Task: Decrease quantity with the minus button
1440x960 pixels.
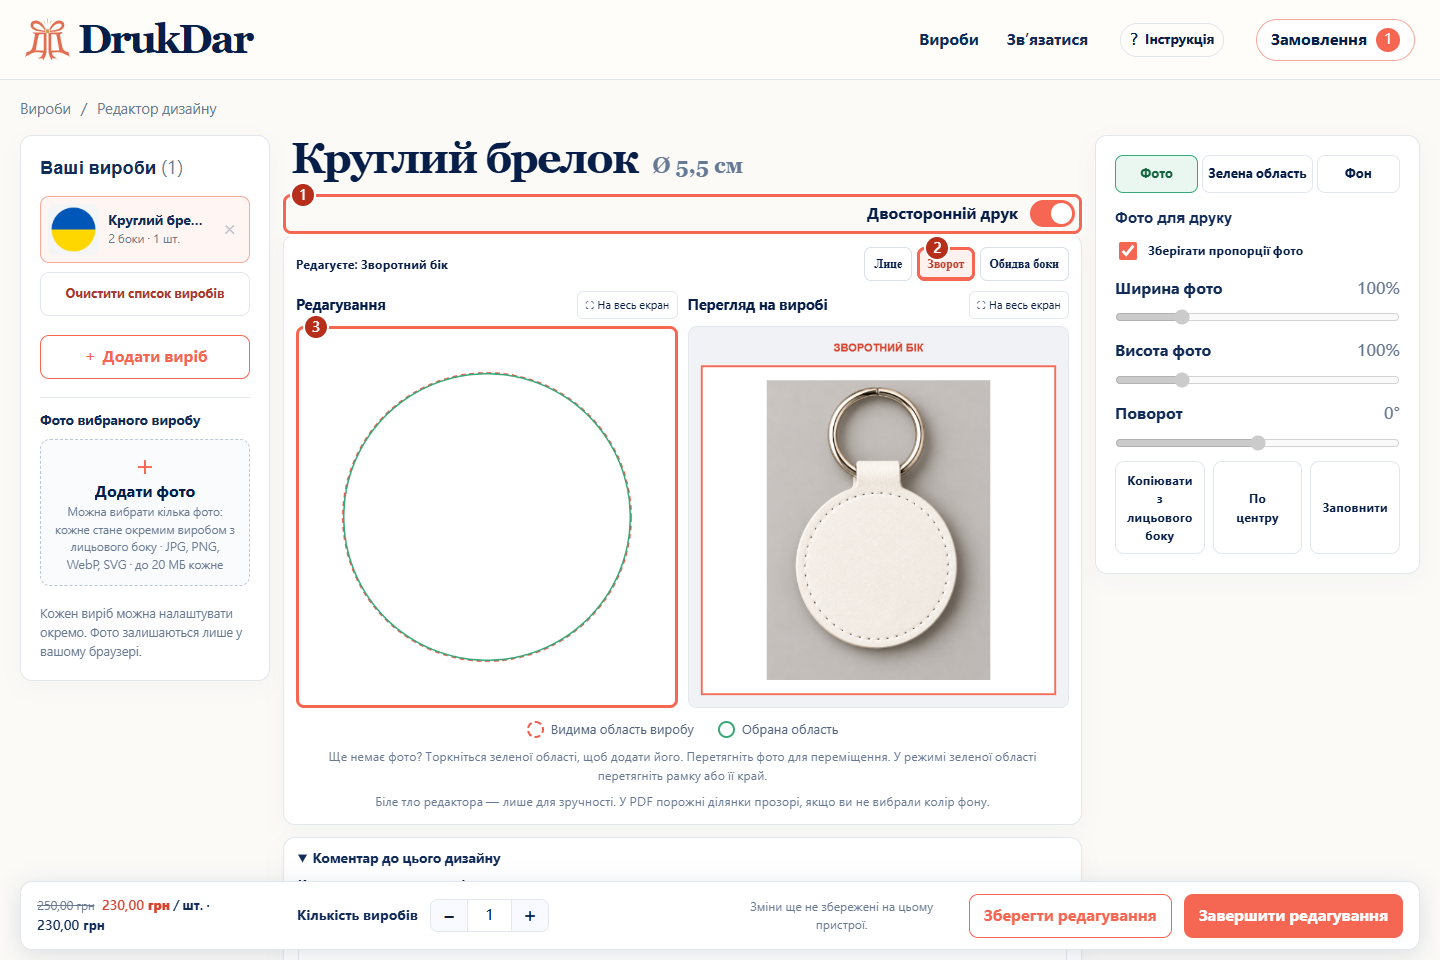Action: [450, 916]
